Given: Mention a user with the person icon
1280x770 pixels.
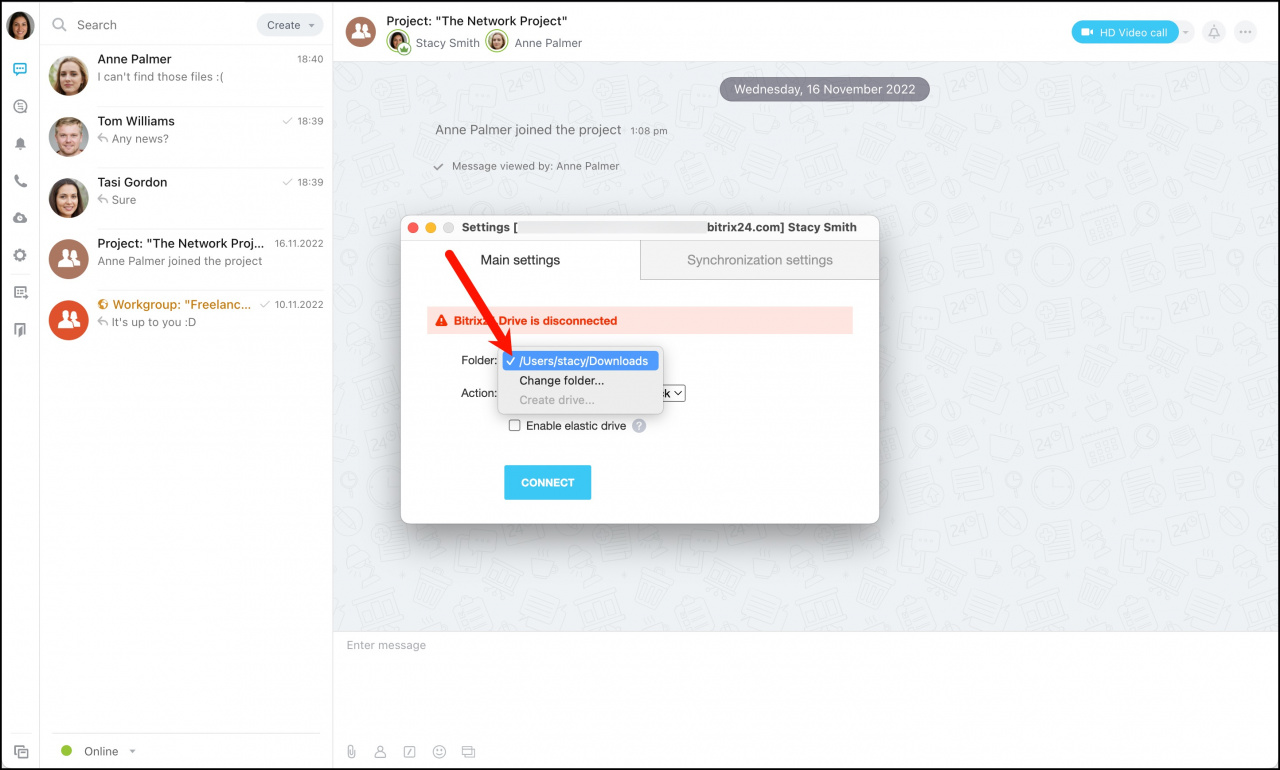Looking at the screenshot, I should tap(380, 751).
